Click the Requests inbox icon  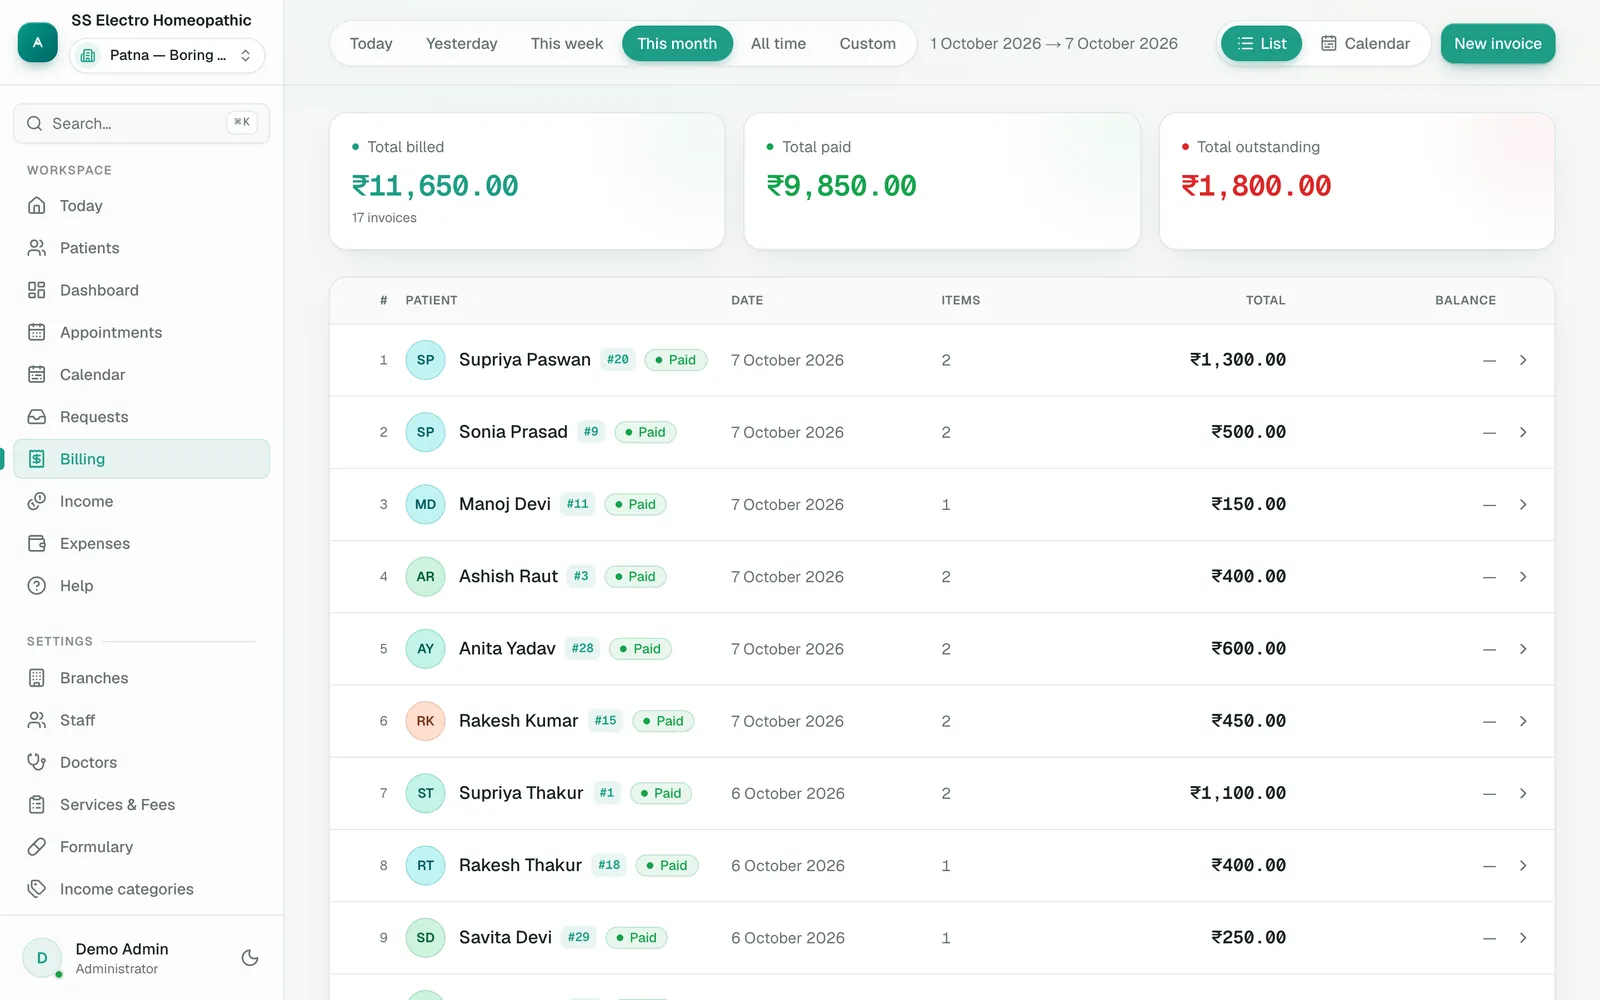coord(37,417)
